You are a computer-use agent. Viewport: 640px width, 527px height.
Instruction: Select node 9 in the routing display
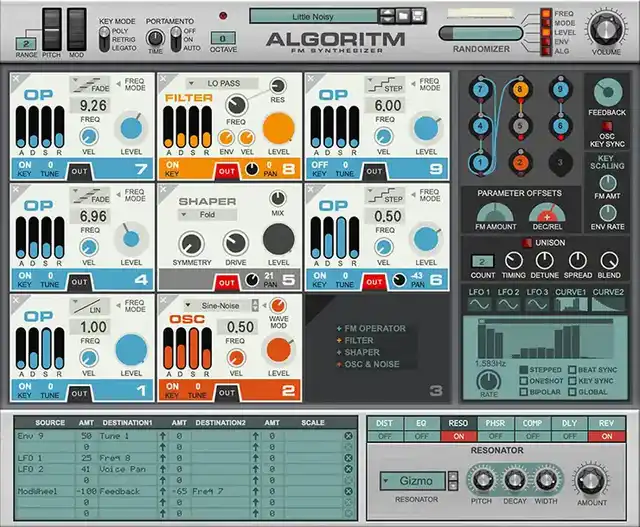(x=560, y=89)
